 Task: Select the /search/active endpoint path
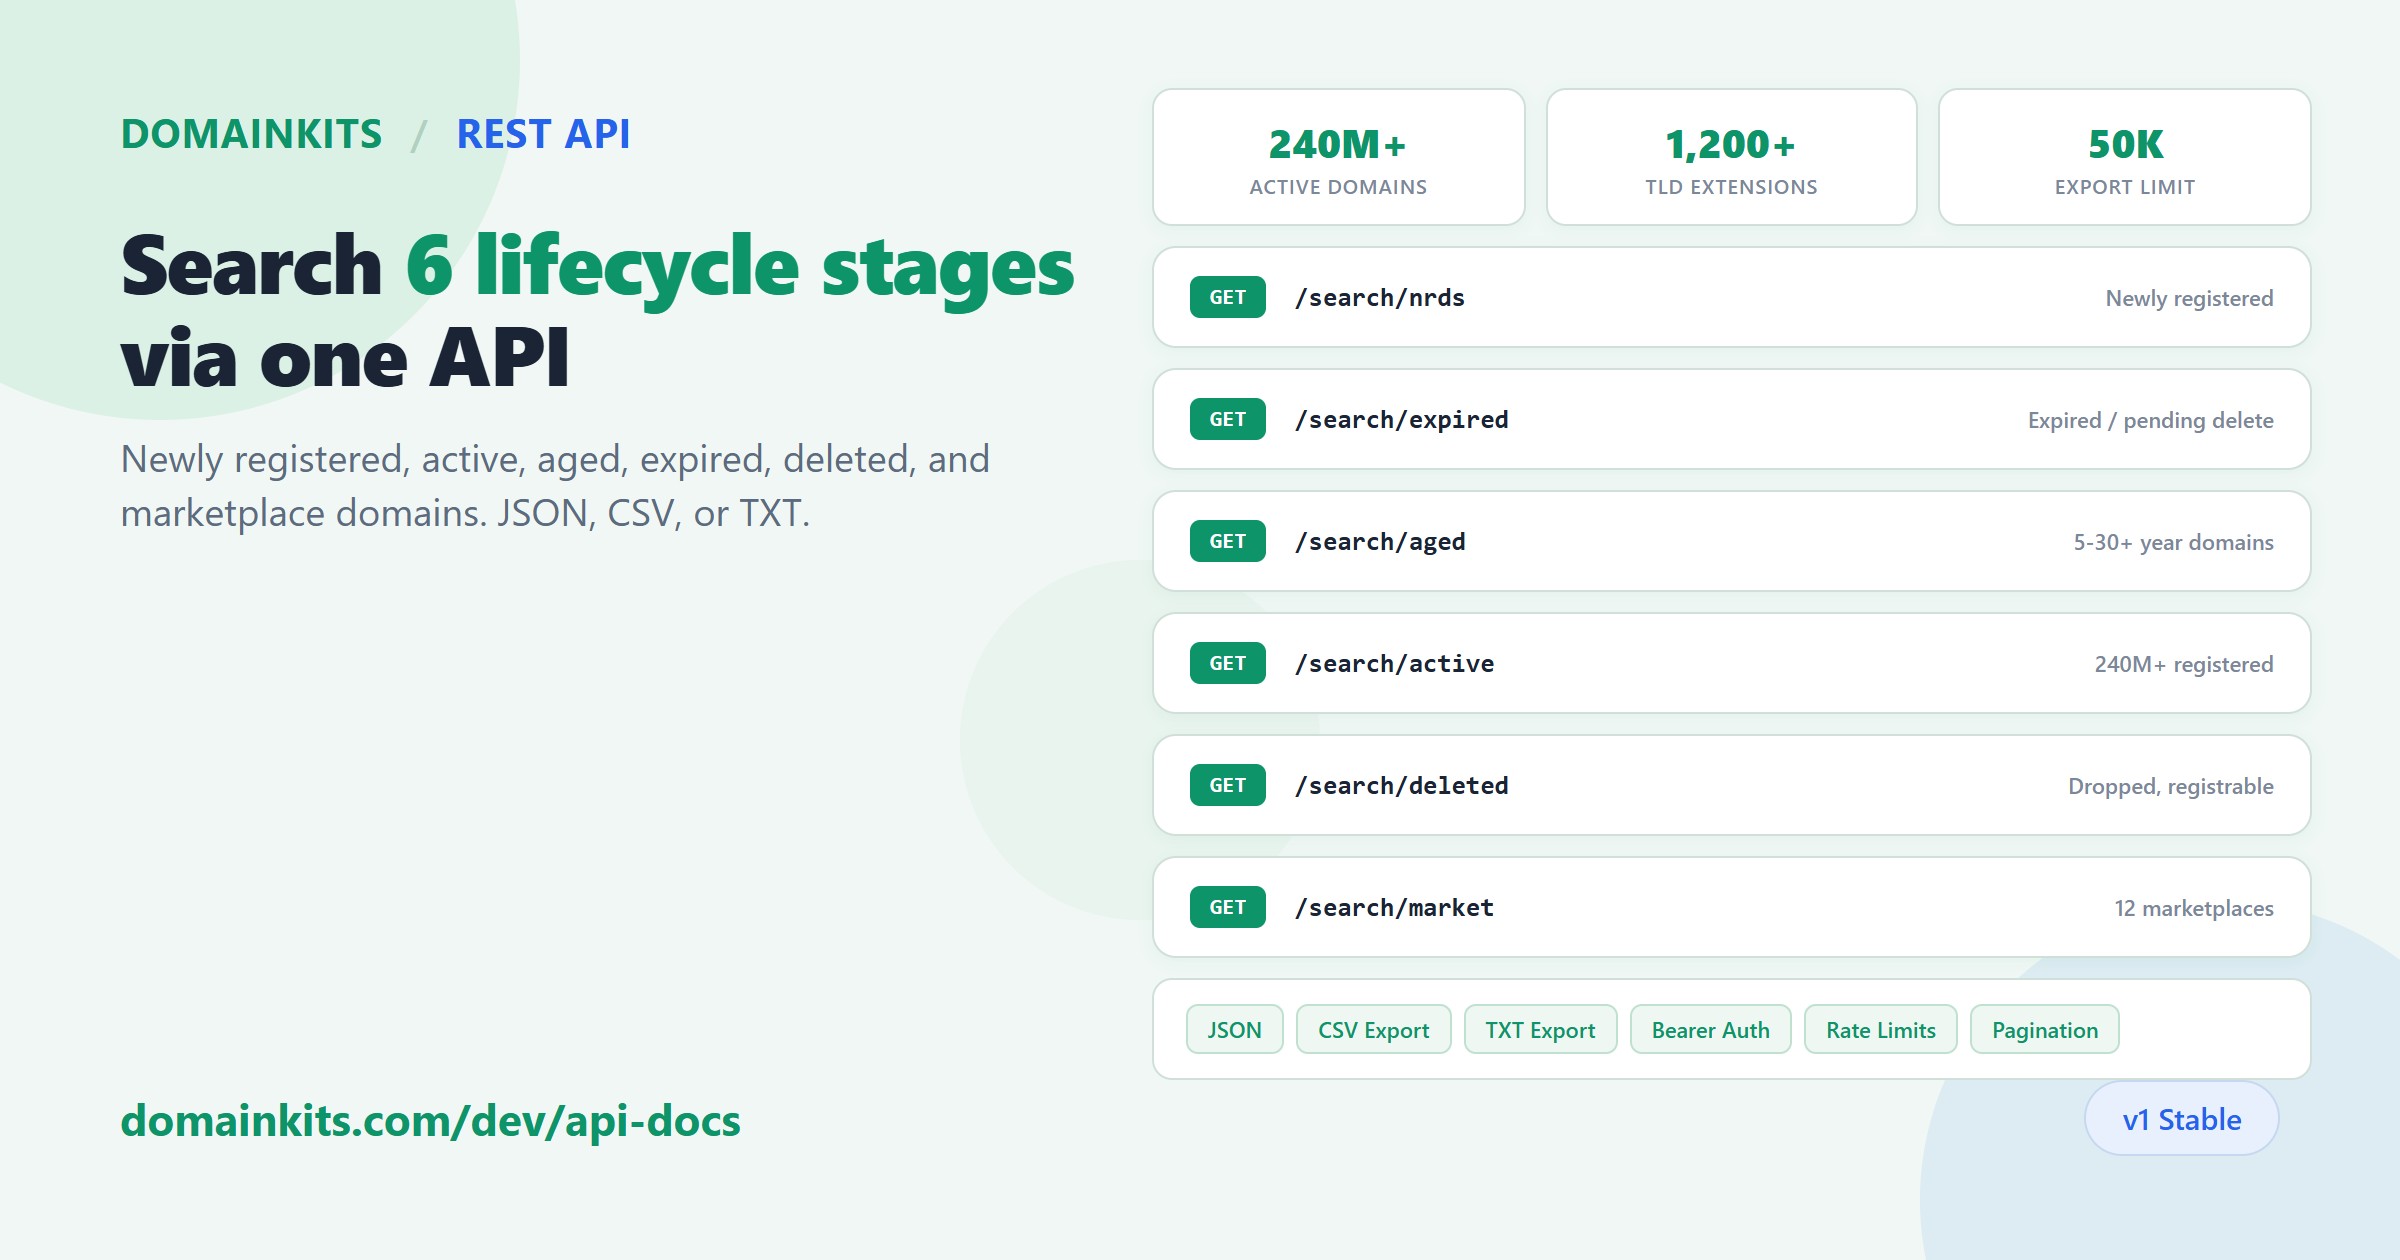1394,664
